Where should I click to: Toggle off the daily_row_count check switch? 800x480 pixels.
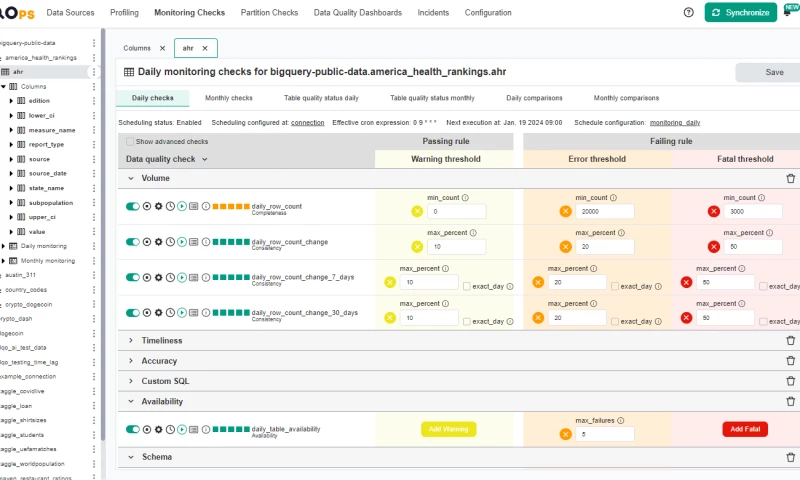pyautogui.click(x=132, y=206)
